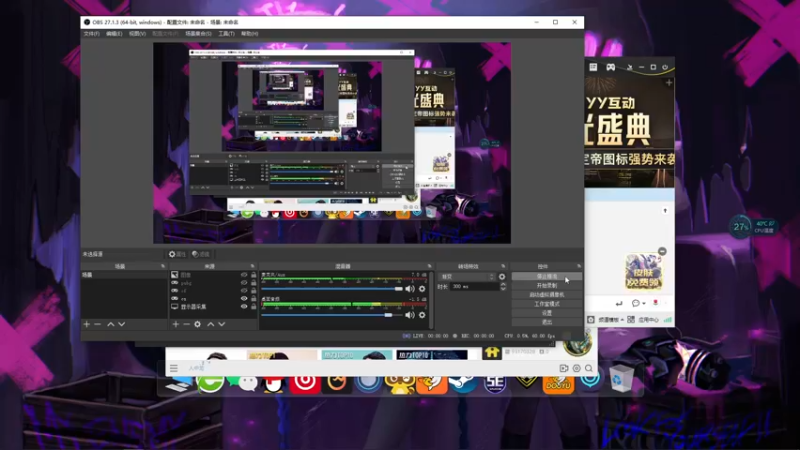800x450 pixels.
Task: Hide the 显示器采集 source
Action: pyautogui.click(x=244, y=307)
